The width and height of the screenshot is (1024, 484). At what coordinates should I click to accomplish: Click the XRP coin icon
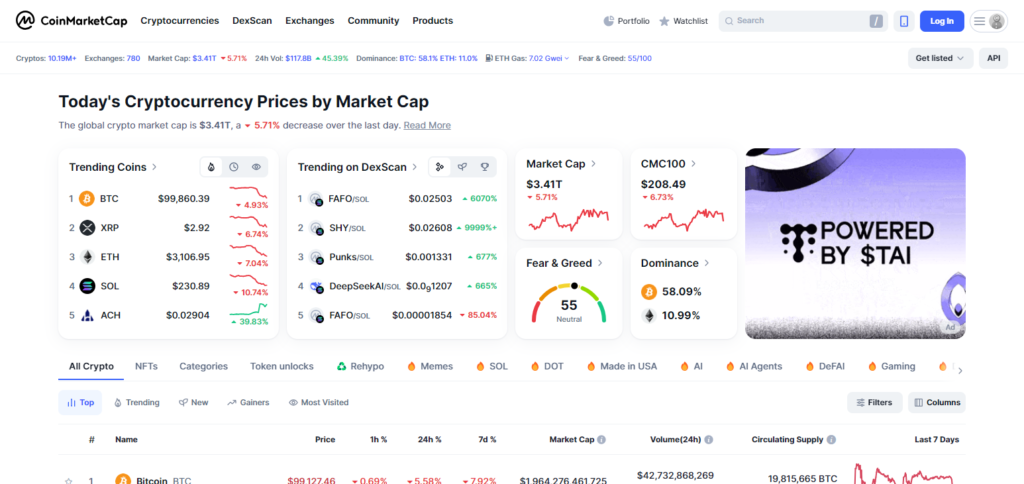click(87, 228)
